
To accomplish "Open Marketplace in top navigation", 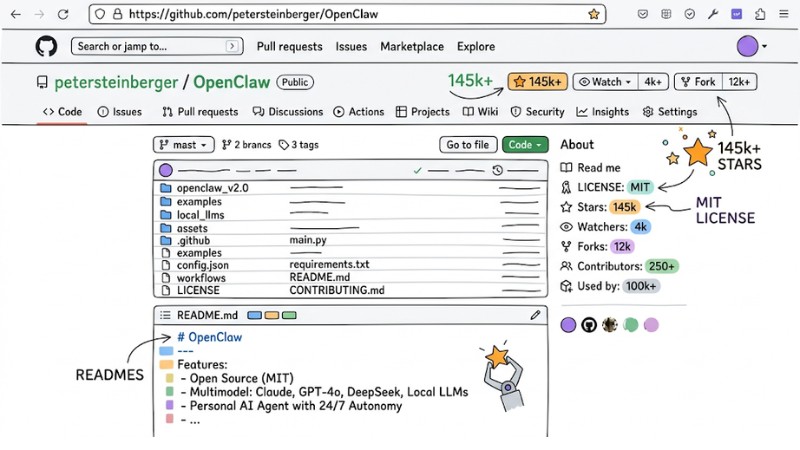I will (412, 46).
